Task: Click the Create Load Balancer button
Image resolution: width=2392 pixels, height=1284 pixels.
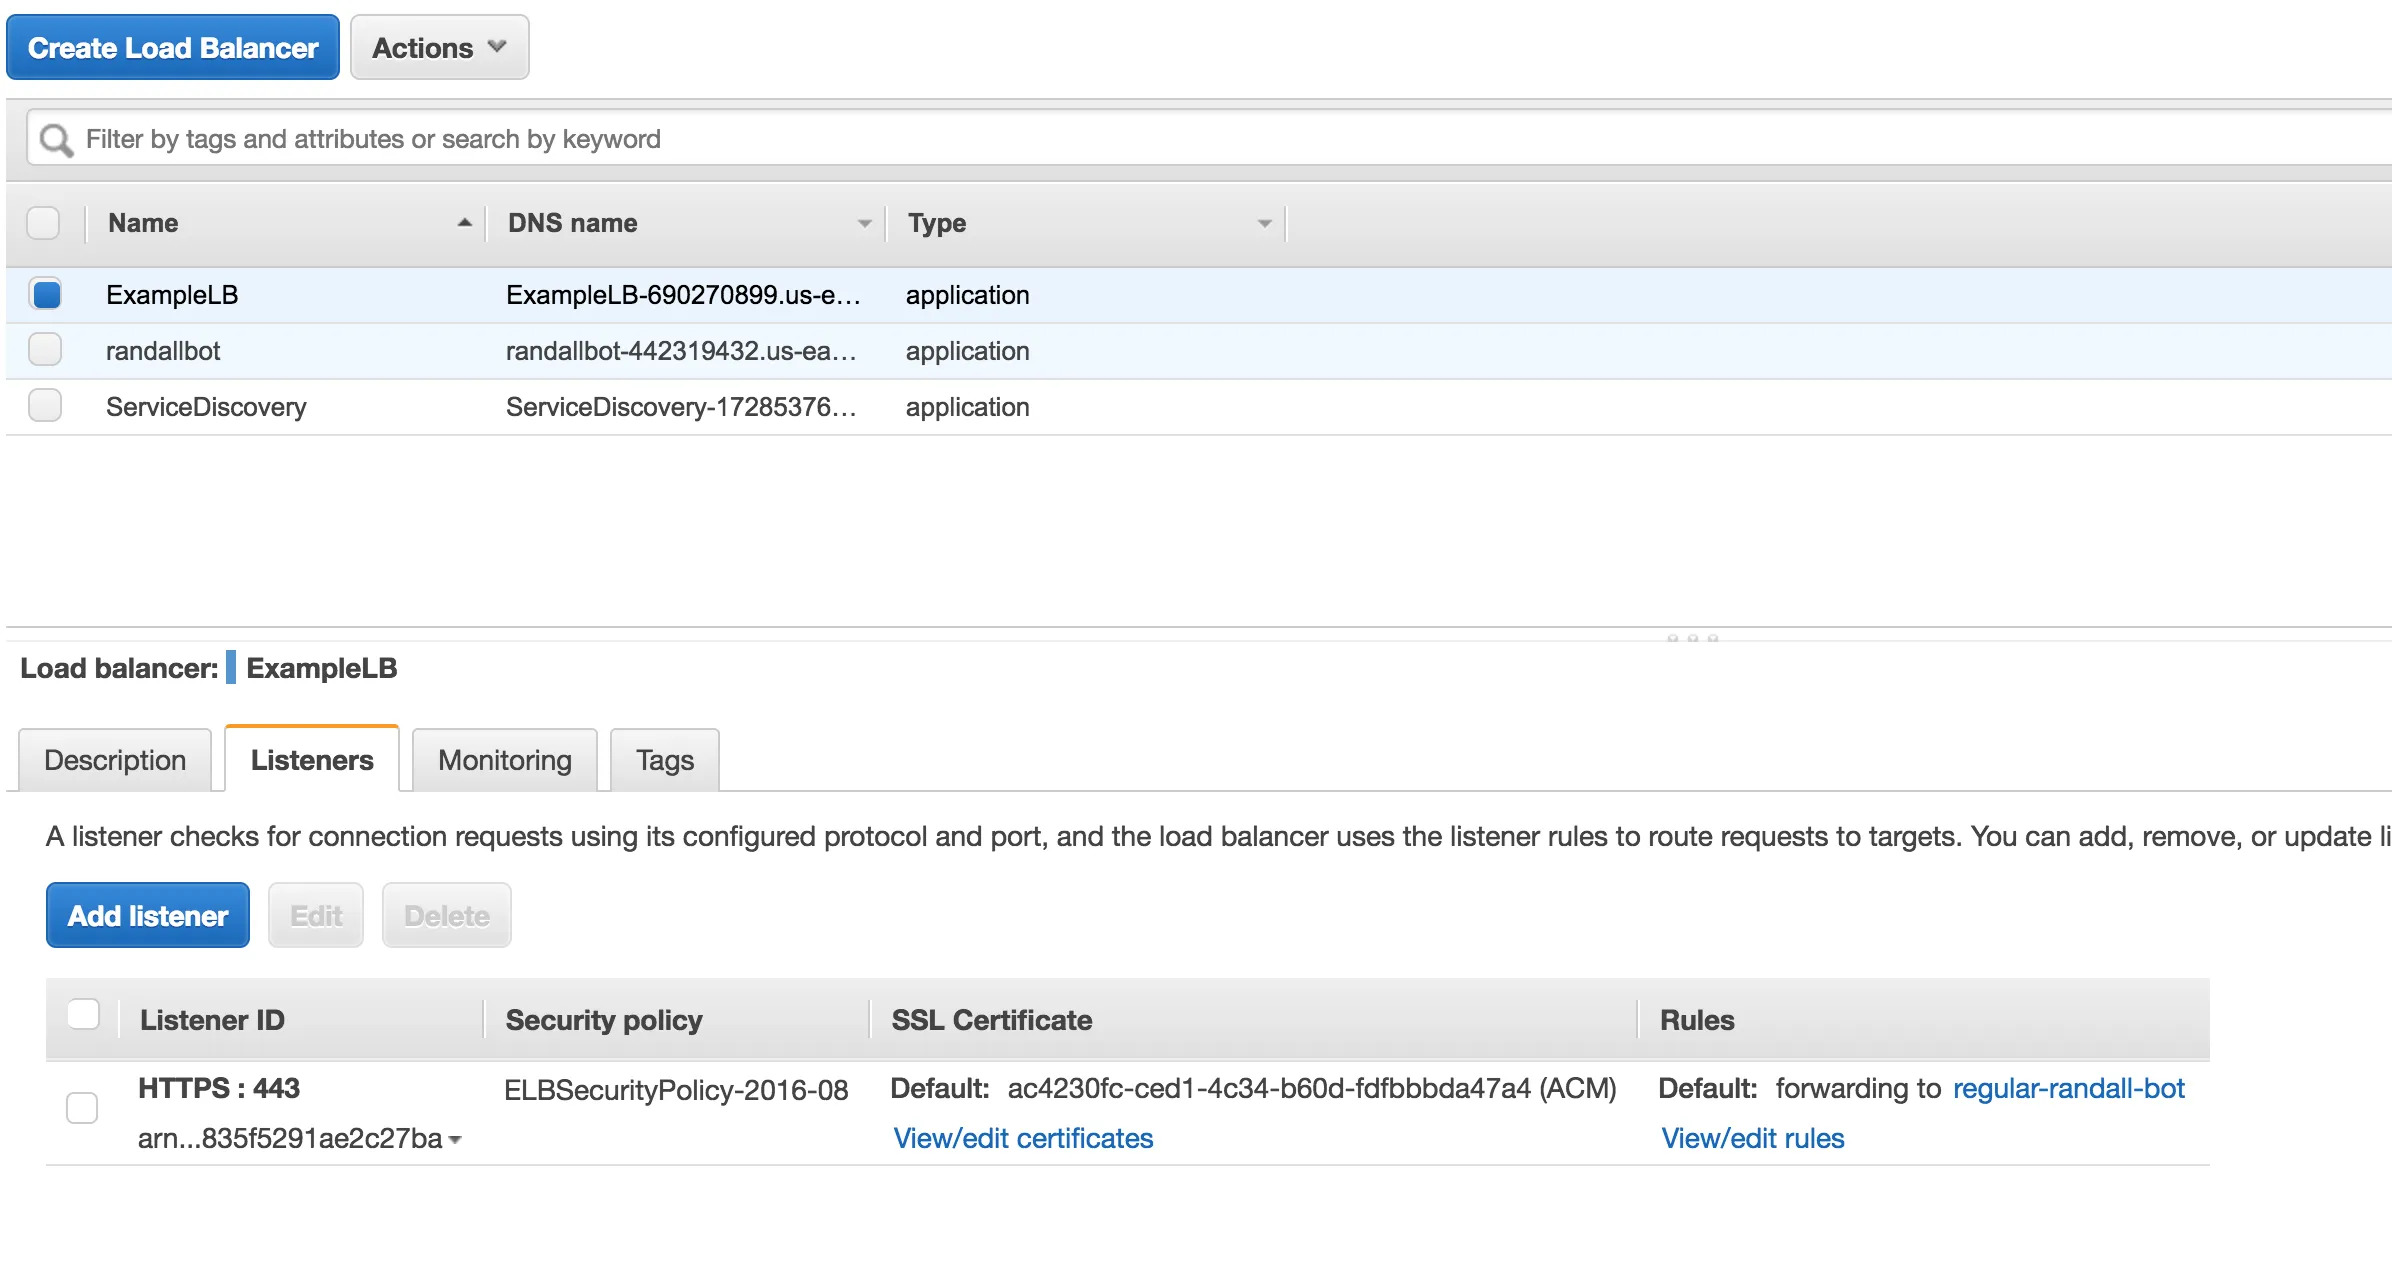Action: tap(173, 48)
